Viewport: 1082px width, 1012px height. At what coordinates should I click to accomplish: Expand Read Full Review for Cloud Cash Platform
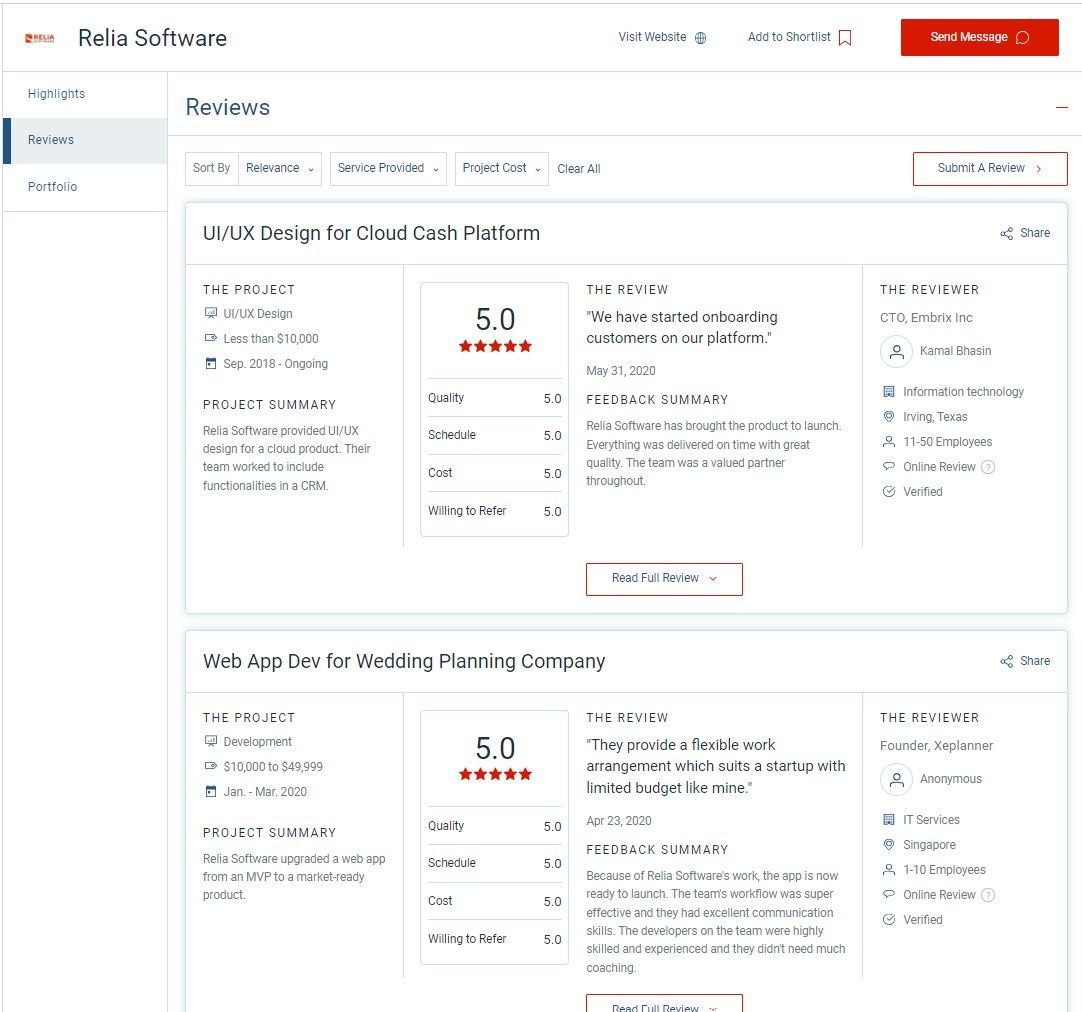coord(664,579)
